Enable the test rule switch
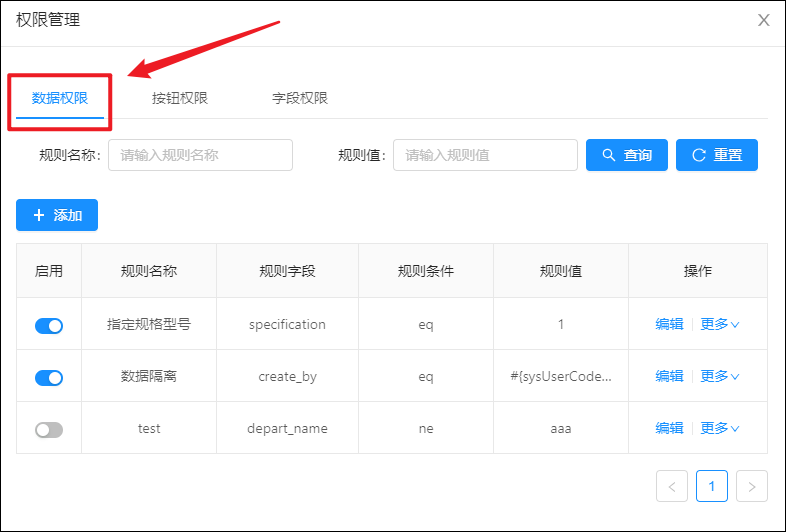This screenshot has height=532, width=786. (x=49, y=430)
